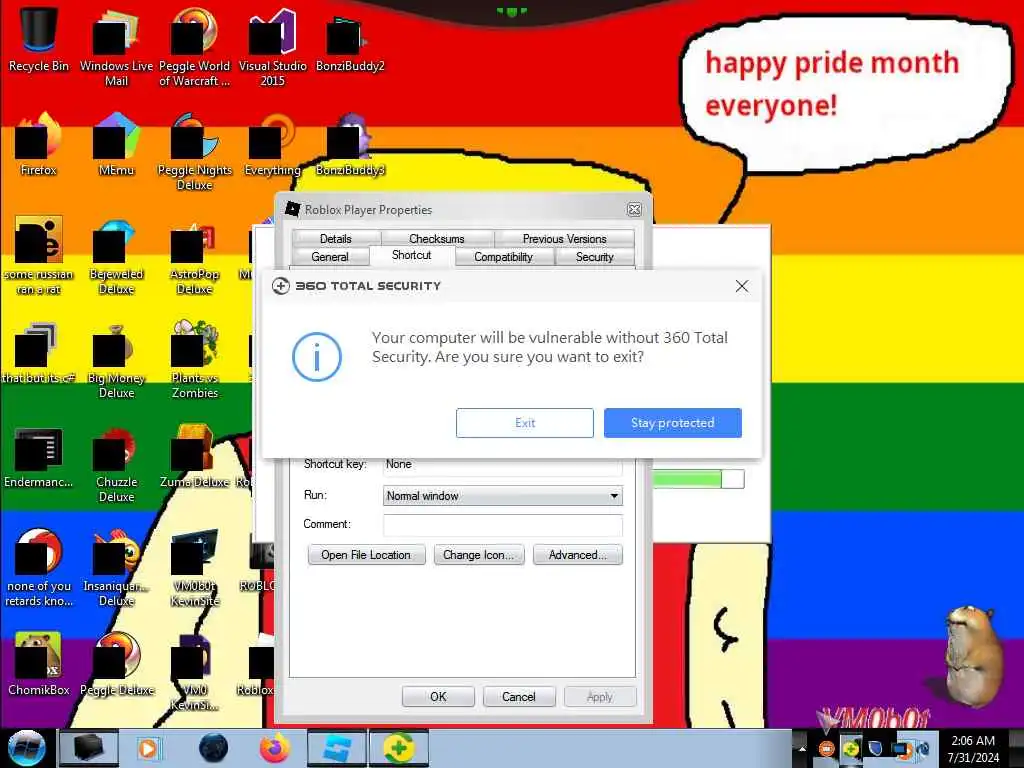
Task: Click the Open File Location button
Action: [x=366, y=554]
